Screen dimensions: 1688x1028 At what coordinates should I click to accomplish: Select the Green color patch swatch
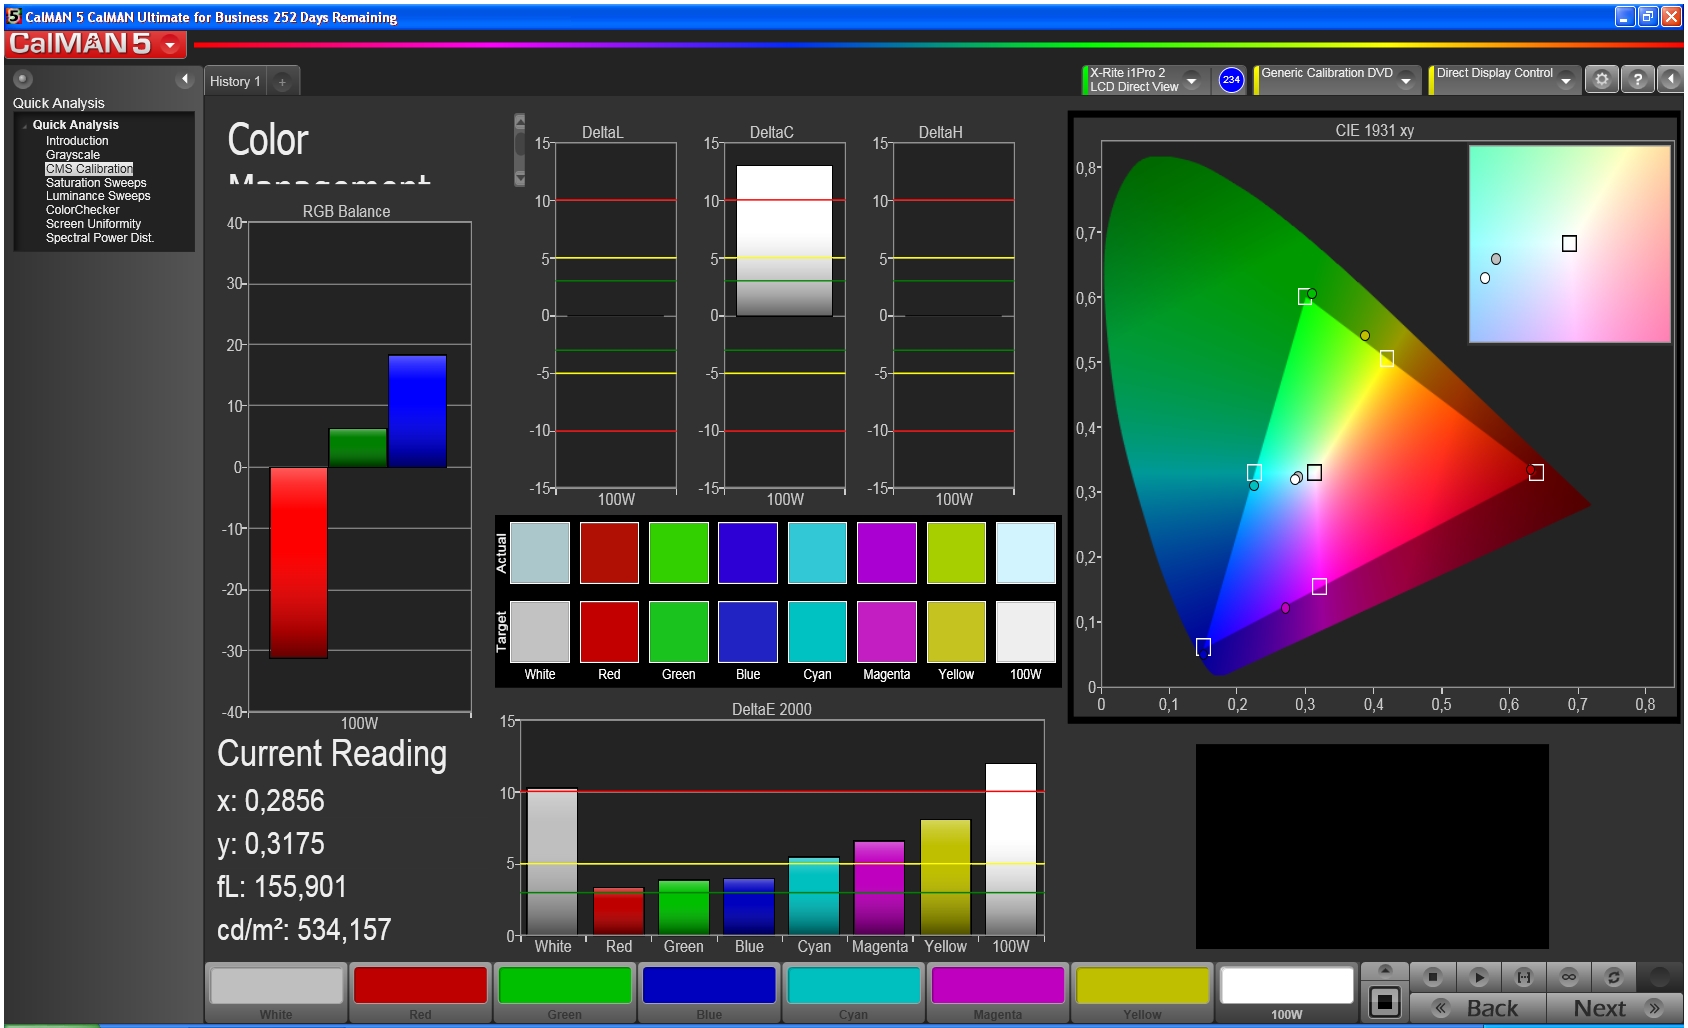565,985
